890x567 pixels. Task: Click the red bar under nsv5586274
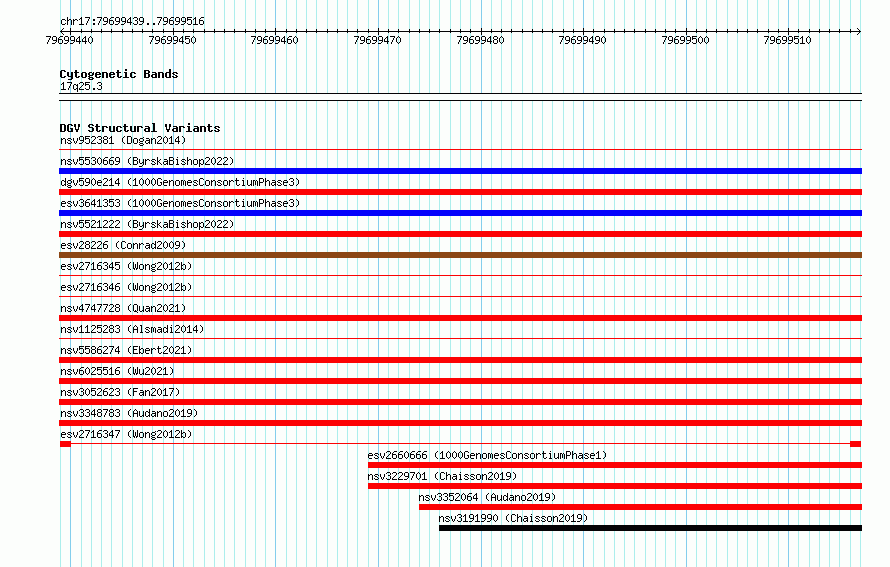(x=460, y=360)
